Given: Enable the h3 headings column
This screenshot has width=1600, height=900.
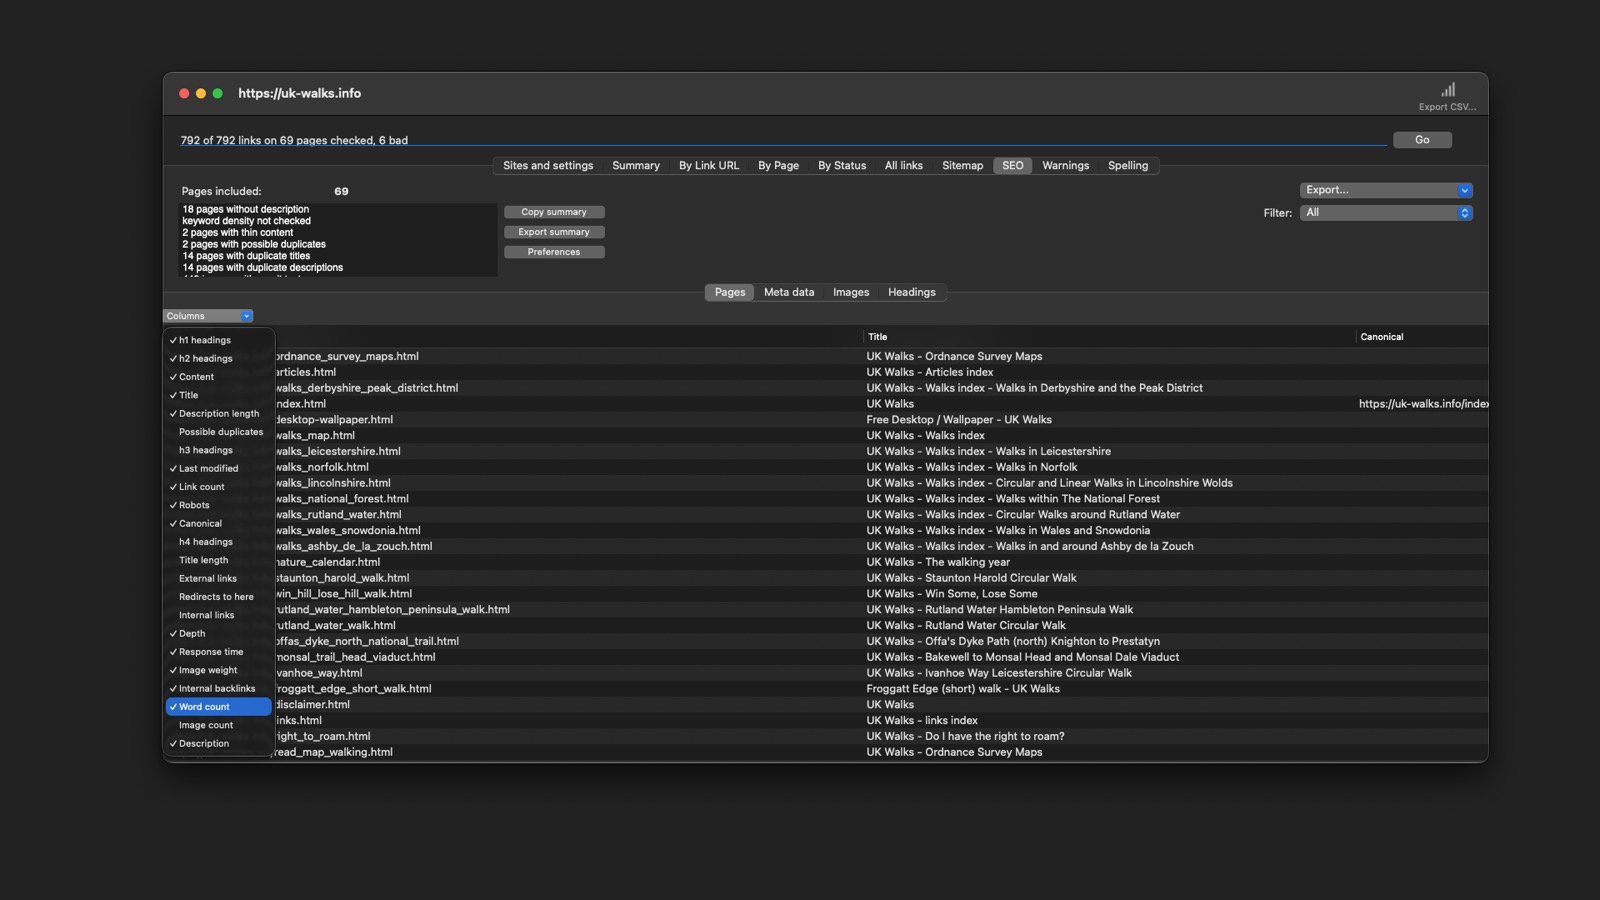Looking at the screenshot, I should point(219,450).
